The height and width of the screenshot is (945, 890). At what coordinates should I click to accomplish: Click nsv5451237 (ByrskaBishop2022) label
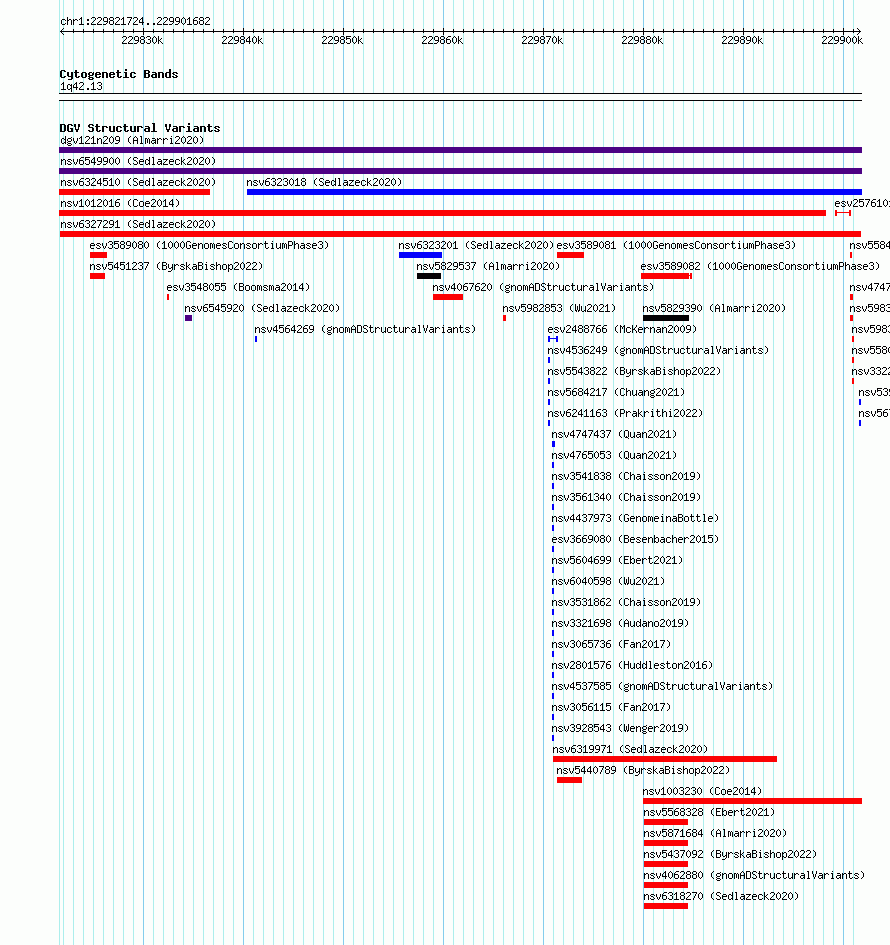click(177, 267)
